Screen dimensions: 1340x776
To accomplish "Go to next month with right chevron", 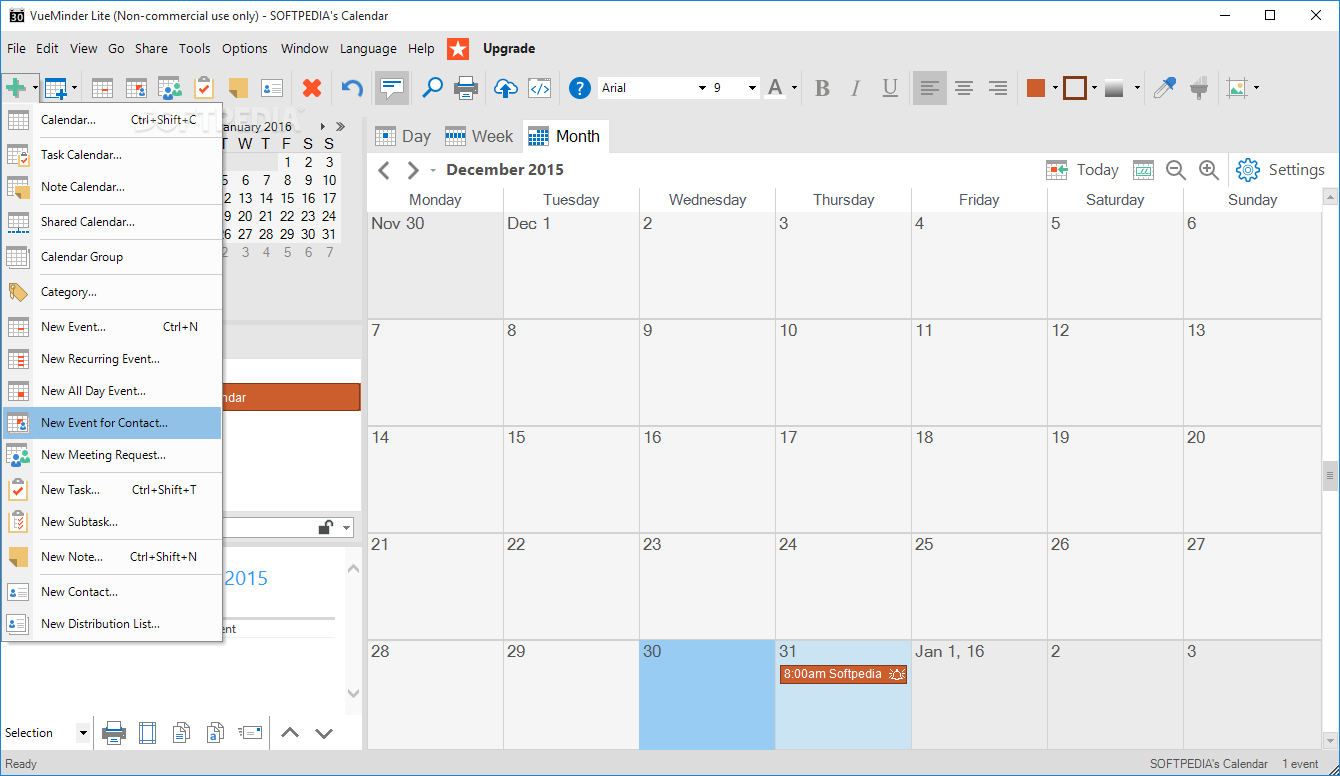I will tap(413, 170).
